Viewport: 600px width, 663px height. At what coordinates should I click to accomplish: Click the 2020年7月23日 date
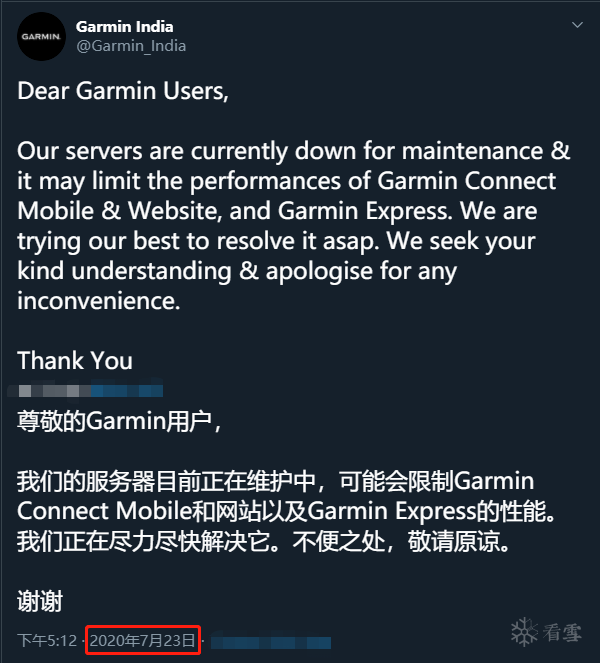pyautogui.click(x=142, y=640)
